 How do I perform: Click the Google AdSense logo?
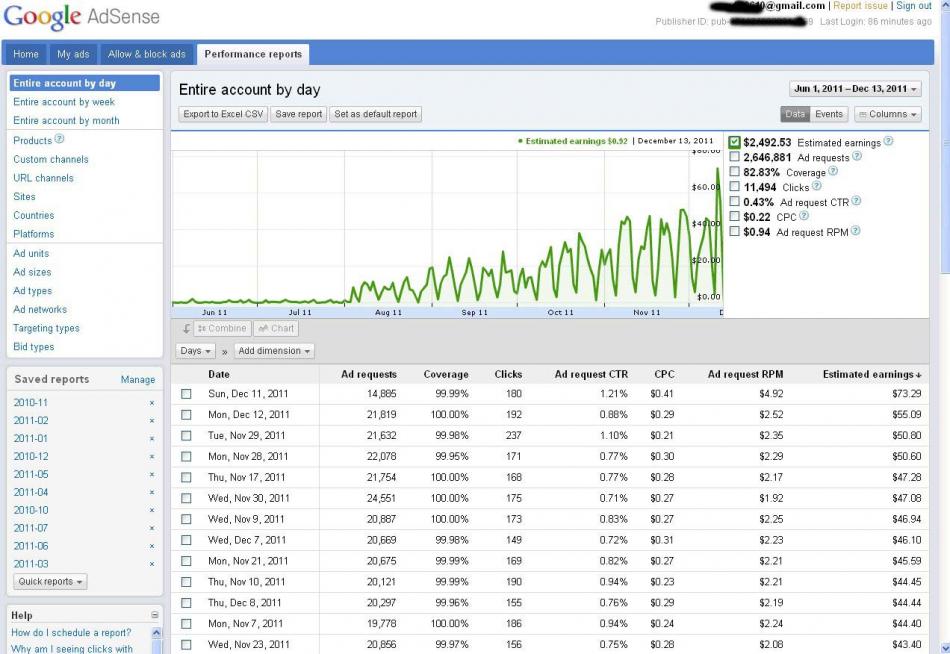click(82, 16)
